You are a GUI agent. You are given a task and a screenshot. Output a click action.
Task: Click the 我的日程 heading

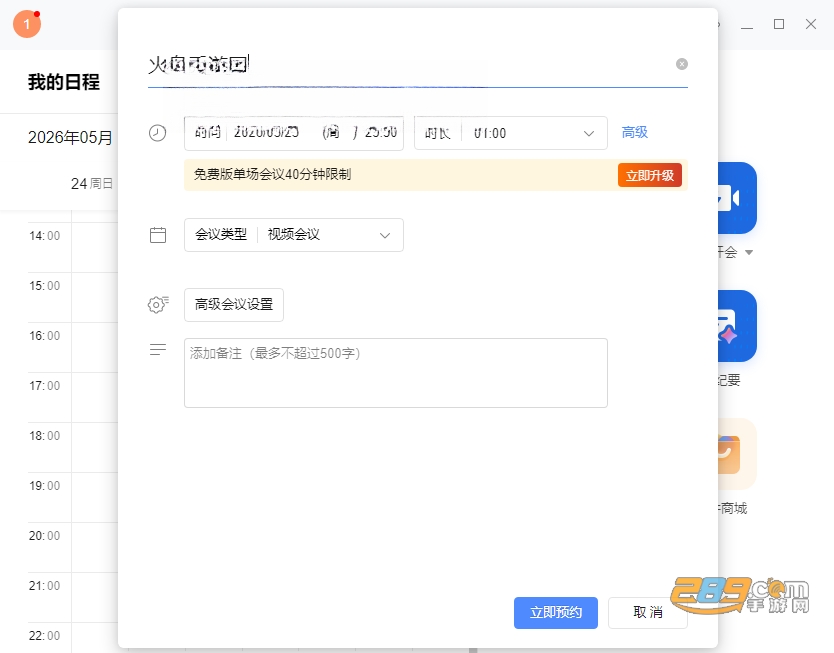coord(64,82)
